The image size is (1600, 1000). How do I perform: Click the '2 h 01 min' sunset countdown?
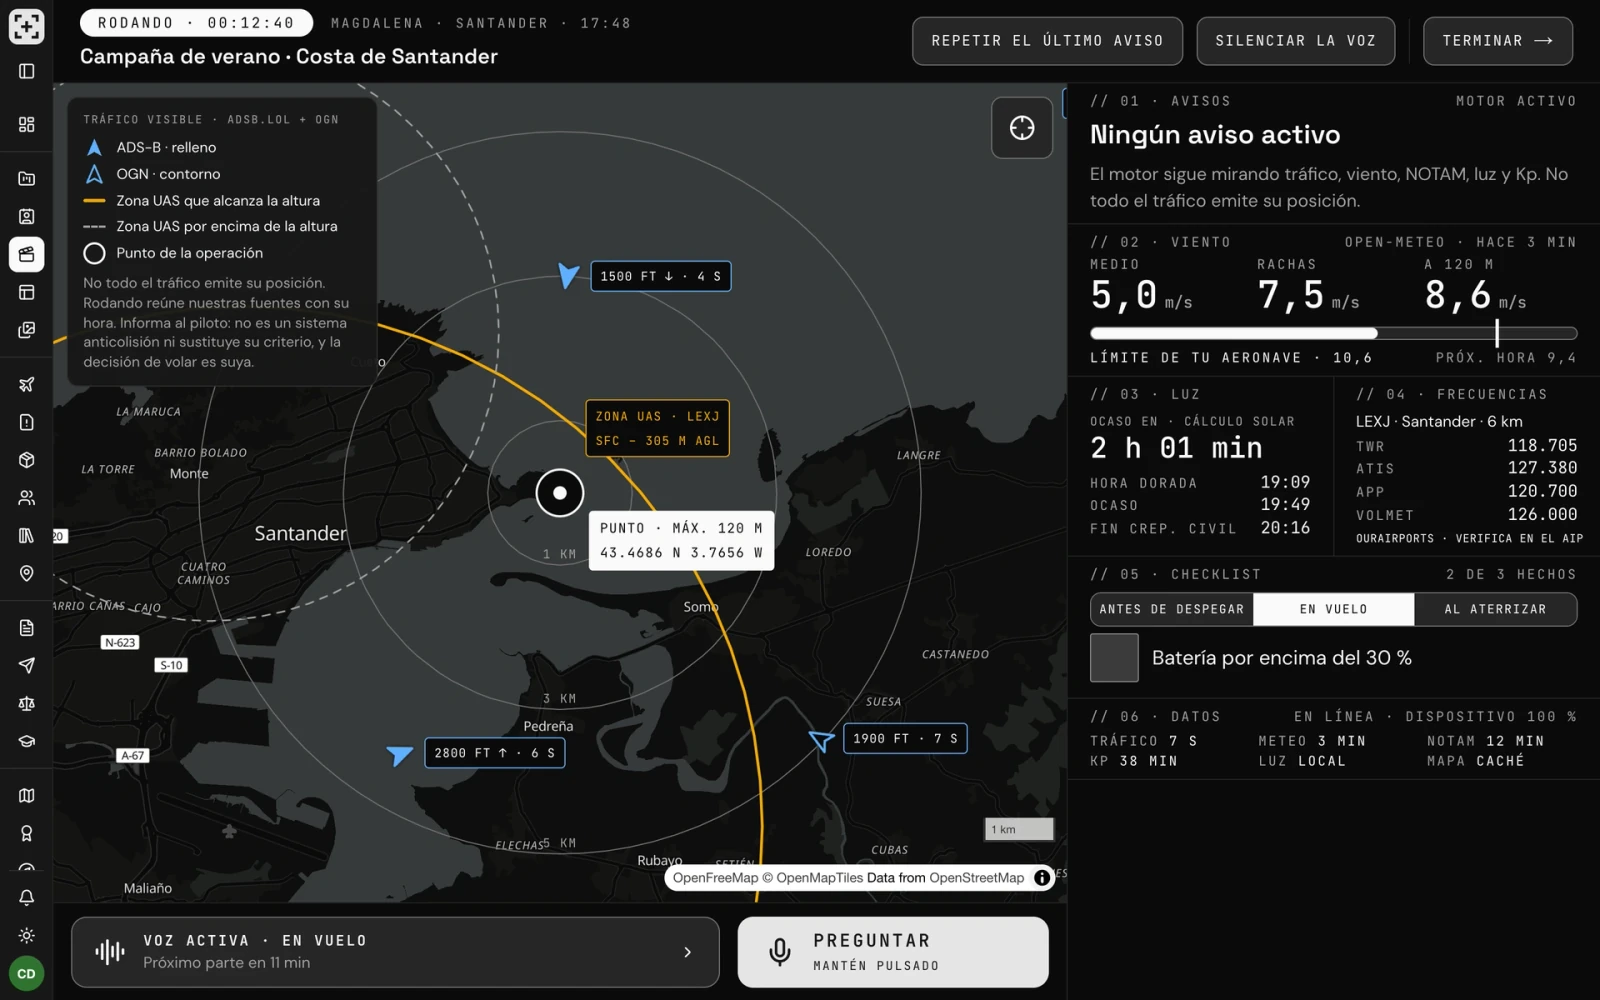[1176, 447]
